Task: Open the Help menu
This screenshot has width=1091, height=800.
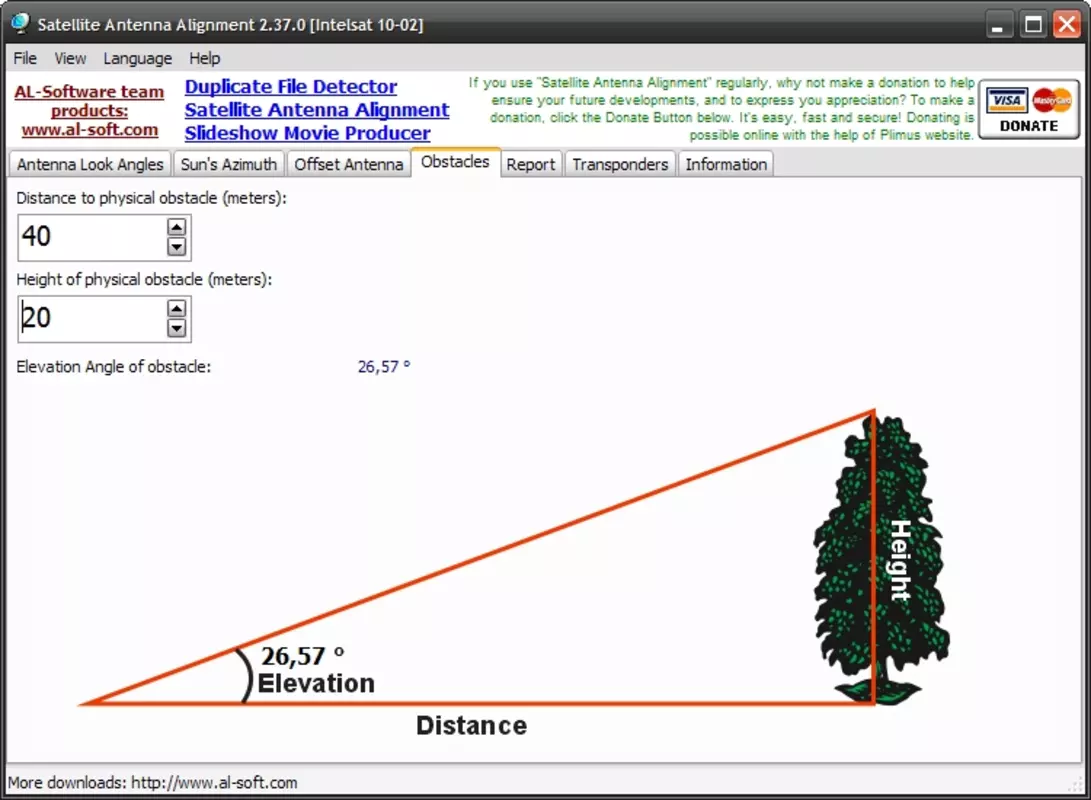Action: [x=205, y=58]
